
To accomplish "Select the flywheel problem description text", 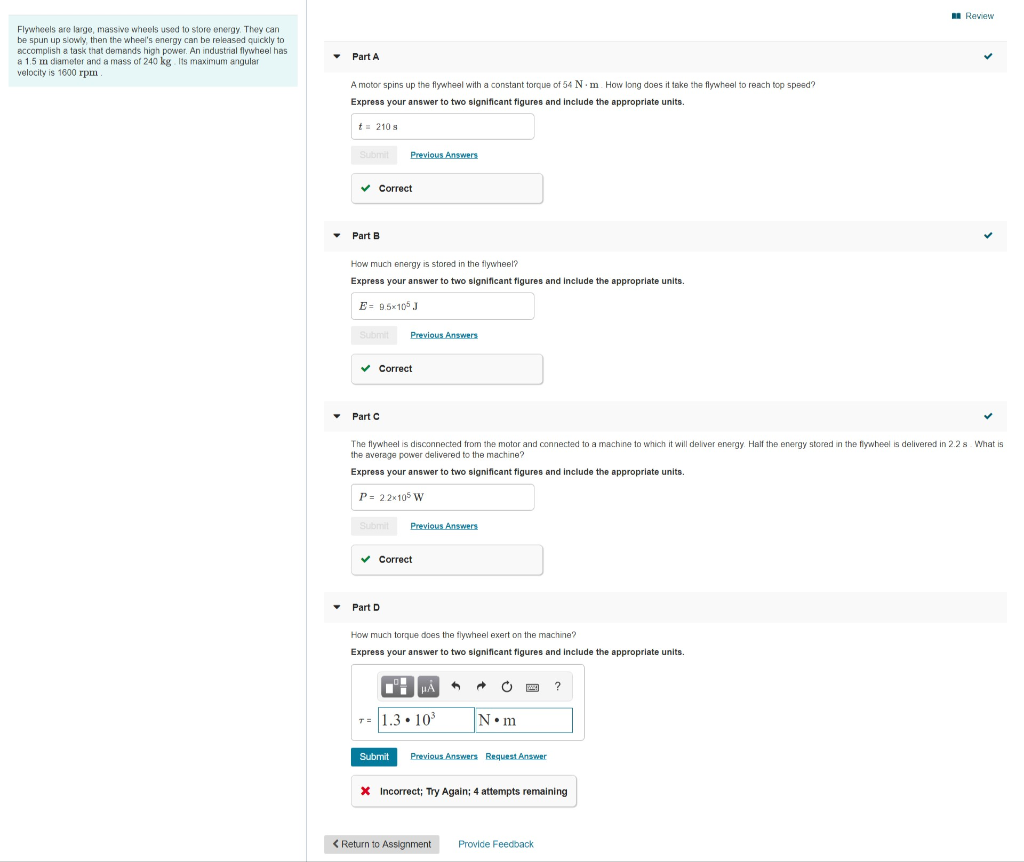I will click(153, 51).
